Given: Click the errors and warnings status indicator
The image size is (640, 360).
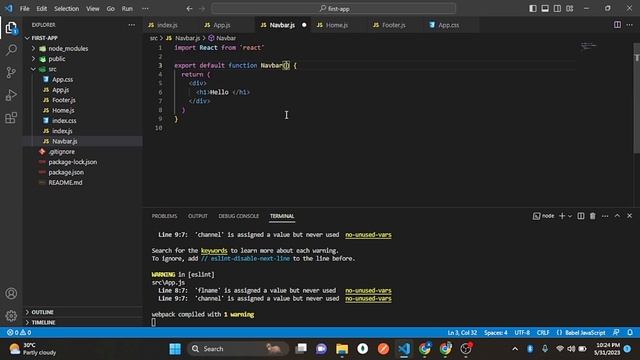Looking at the screenshot, I should [x=19, y=333].
